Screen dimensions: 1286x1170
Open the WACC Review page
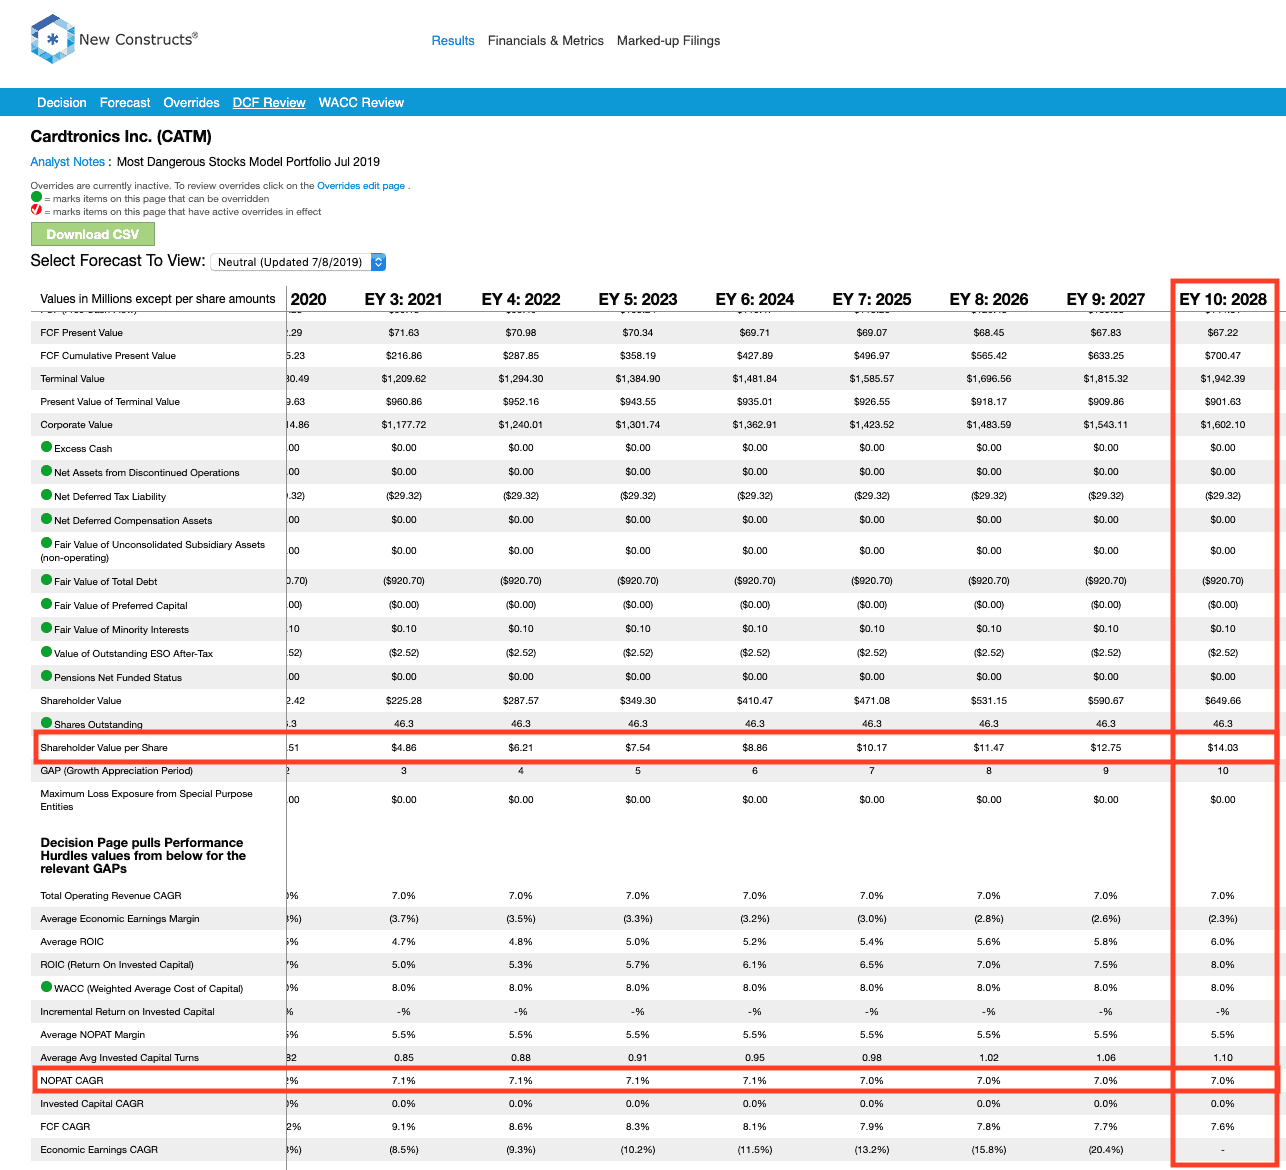tap(361, 102)
